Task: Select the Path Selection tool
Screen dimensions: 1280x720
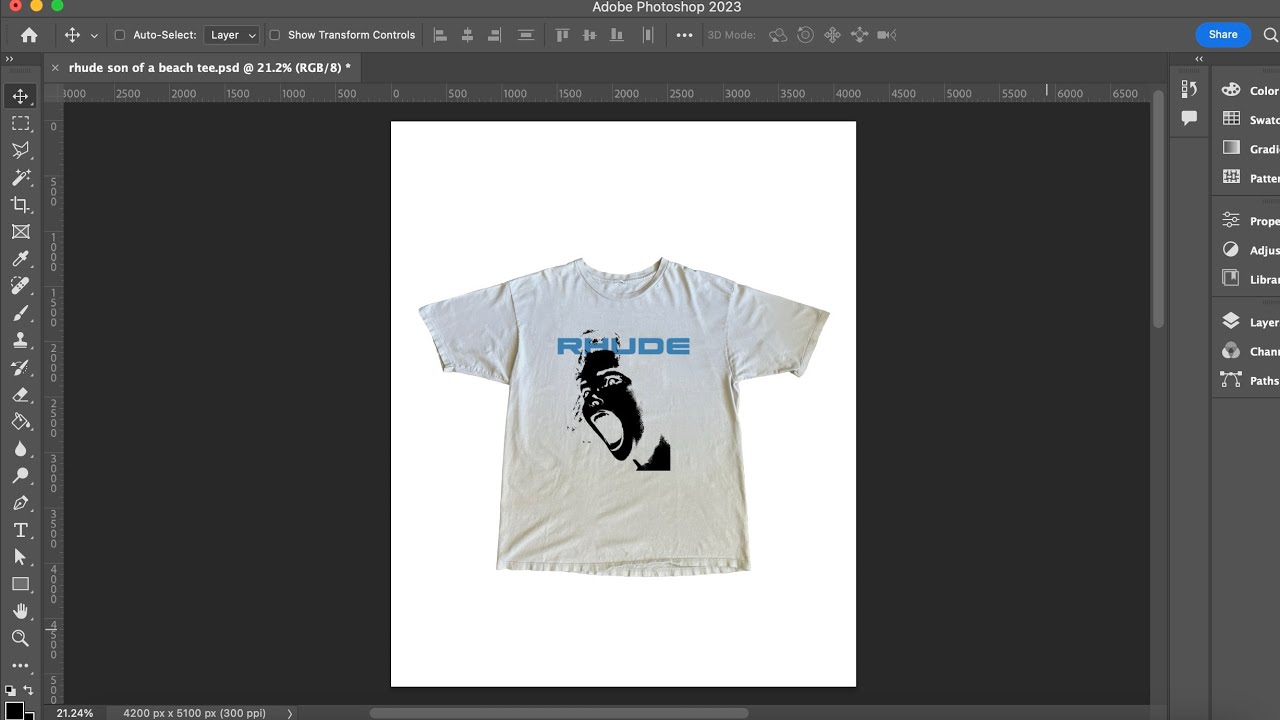Action: click(20, 557)
